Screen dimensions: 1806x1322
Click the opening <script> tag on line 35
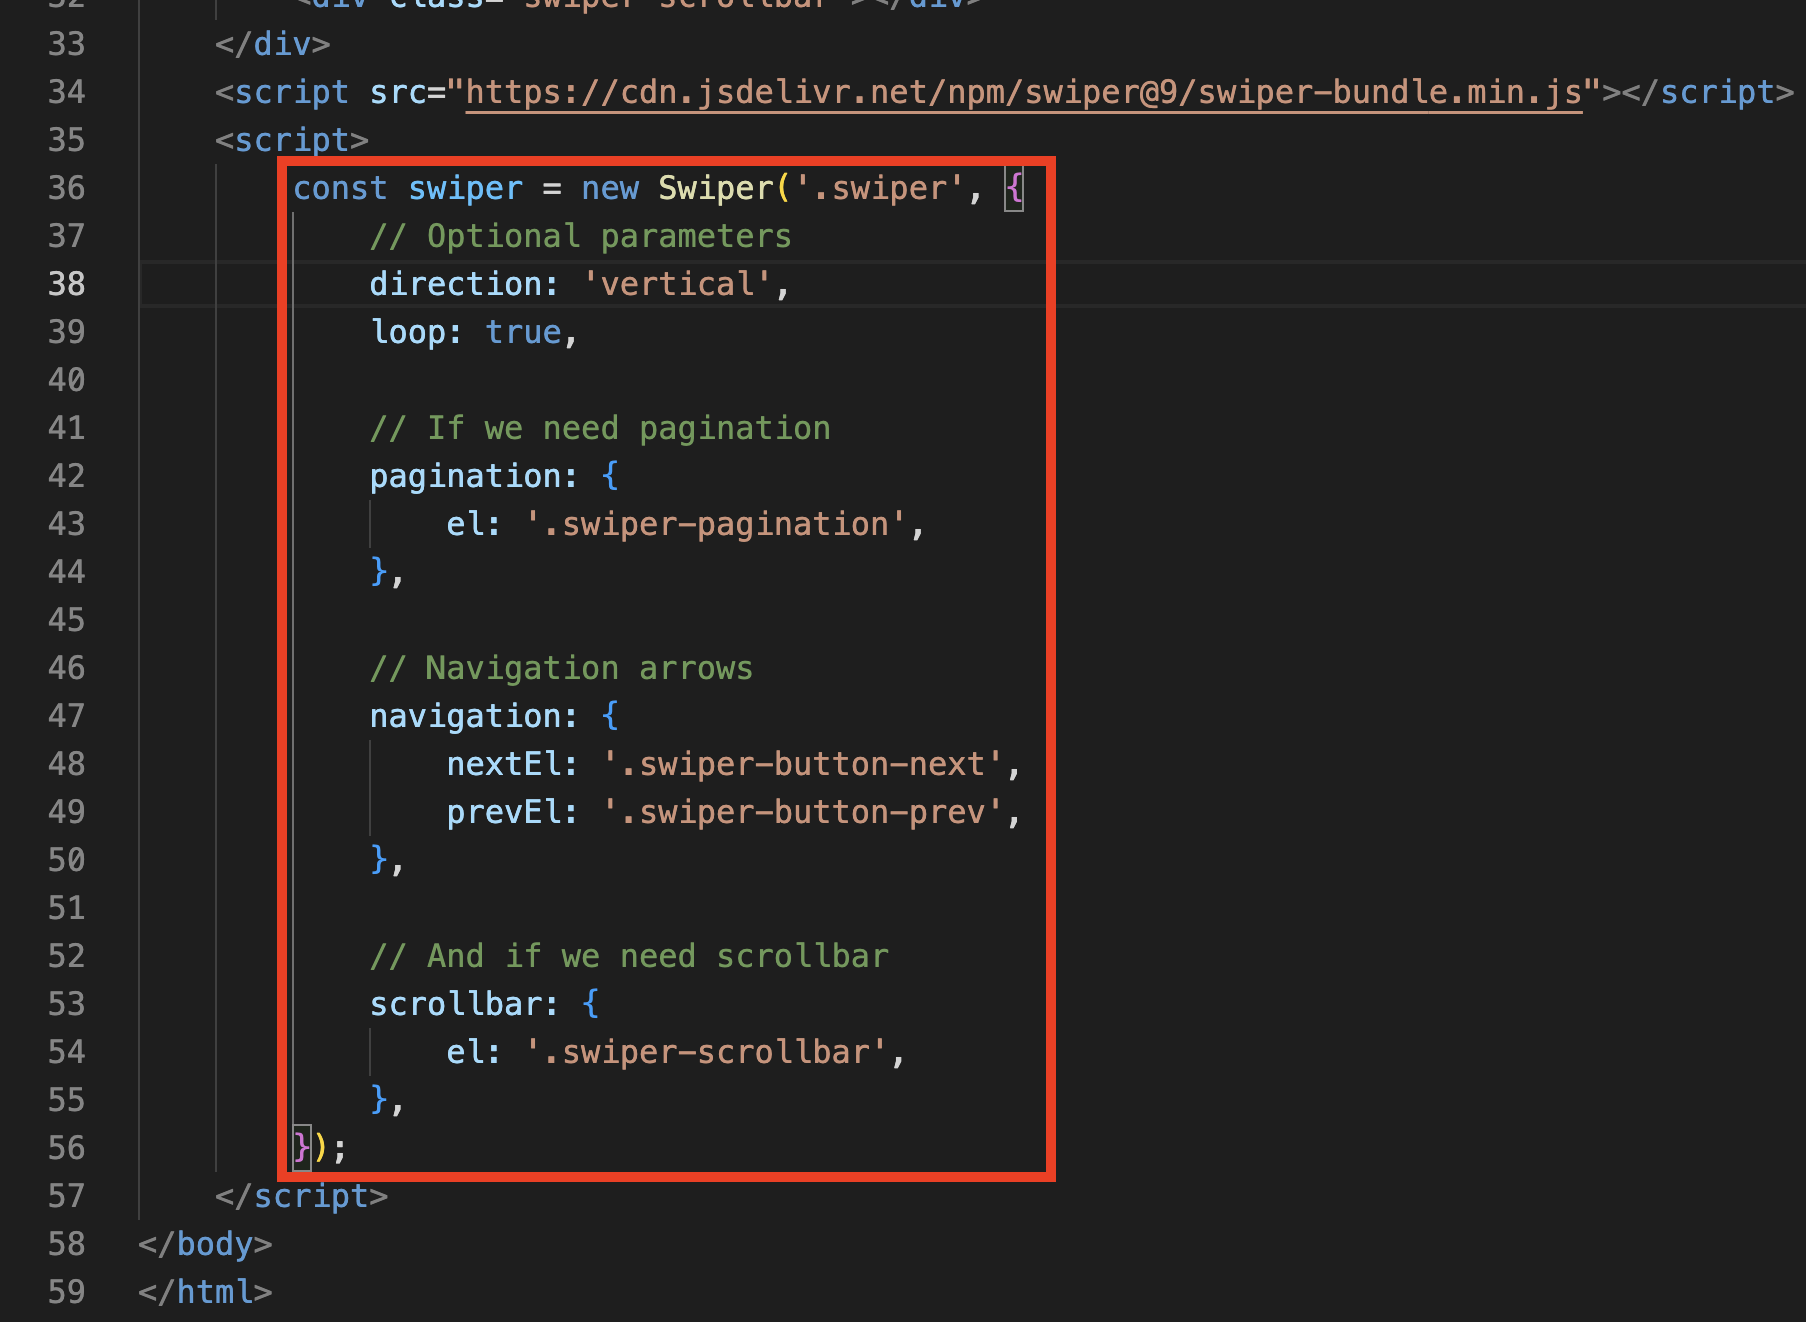click(292, 140)
